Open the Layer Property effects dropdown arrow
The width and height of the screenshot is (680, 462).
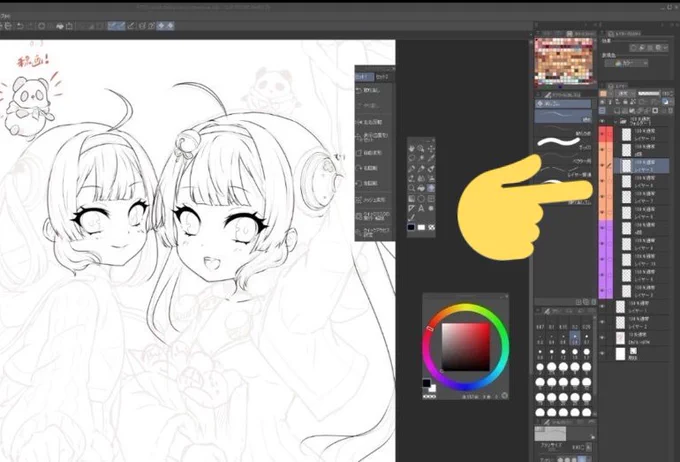(x=666, y=48)
